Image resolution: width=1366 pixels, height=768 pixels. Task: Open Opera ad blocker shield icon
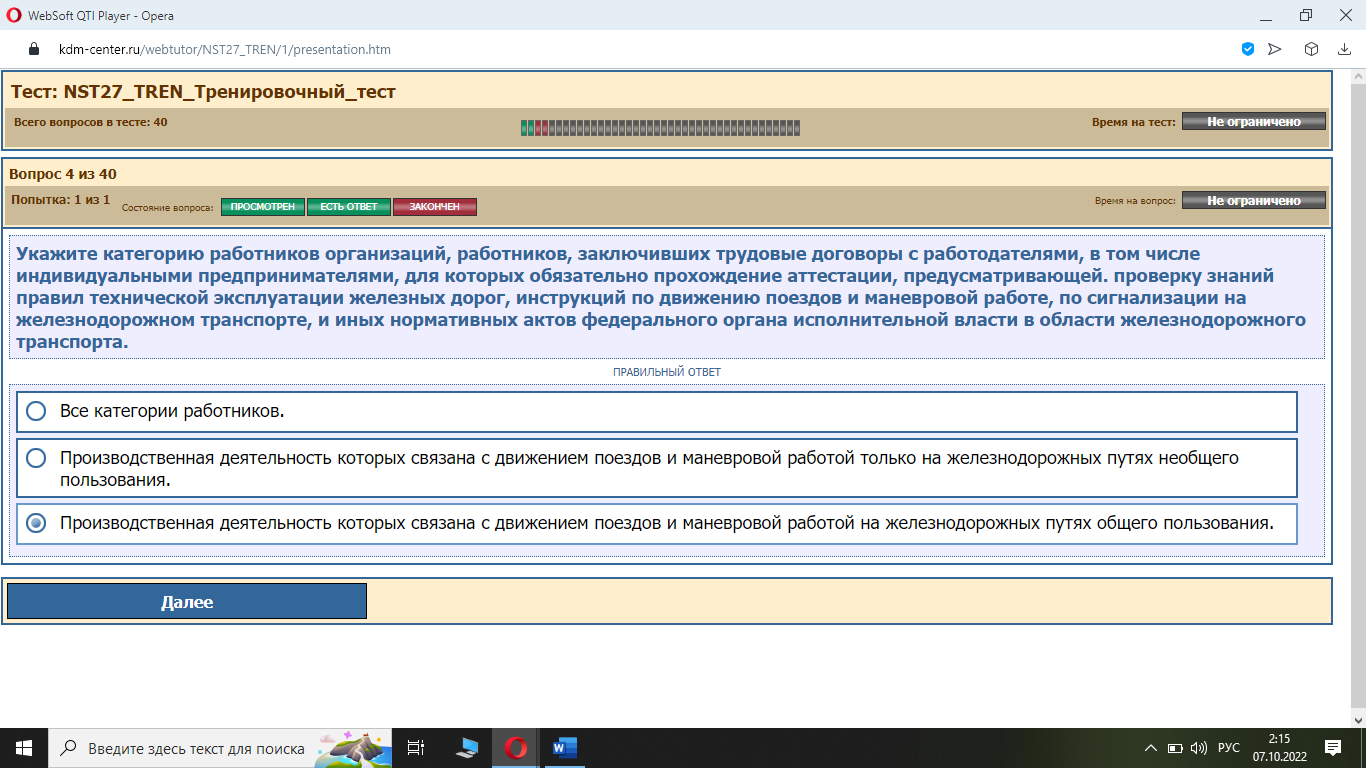click(x=1248, y=48)
